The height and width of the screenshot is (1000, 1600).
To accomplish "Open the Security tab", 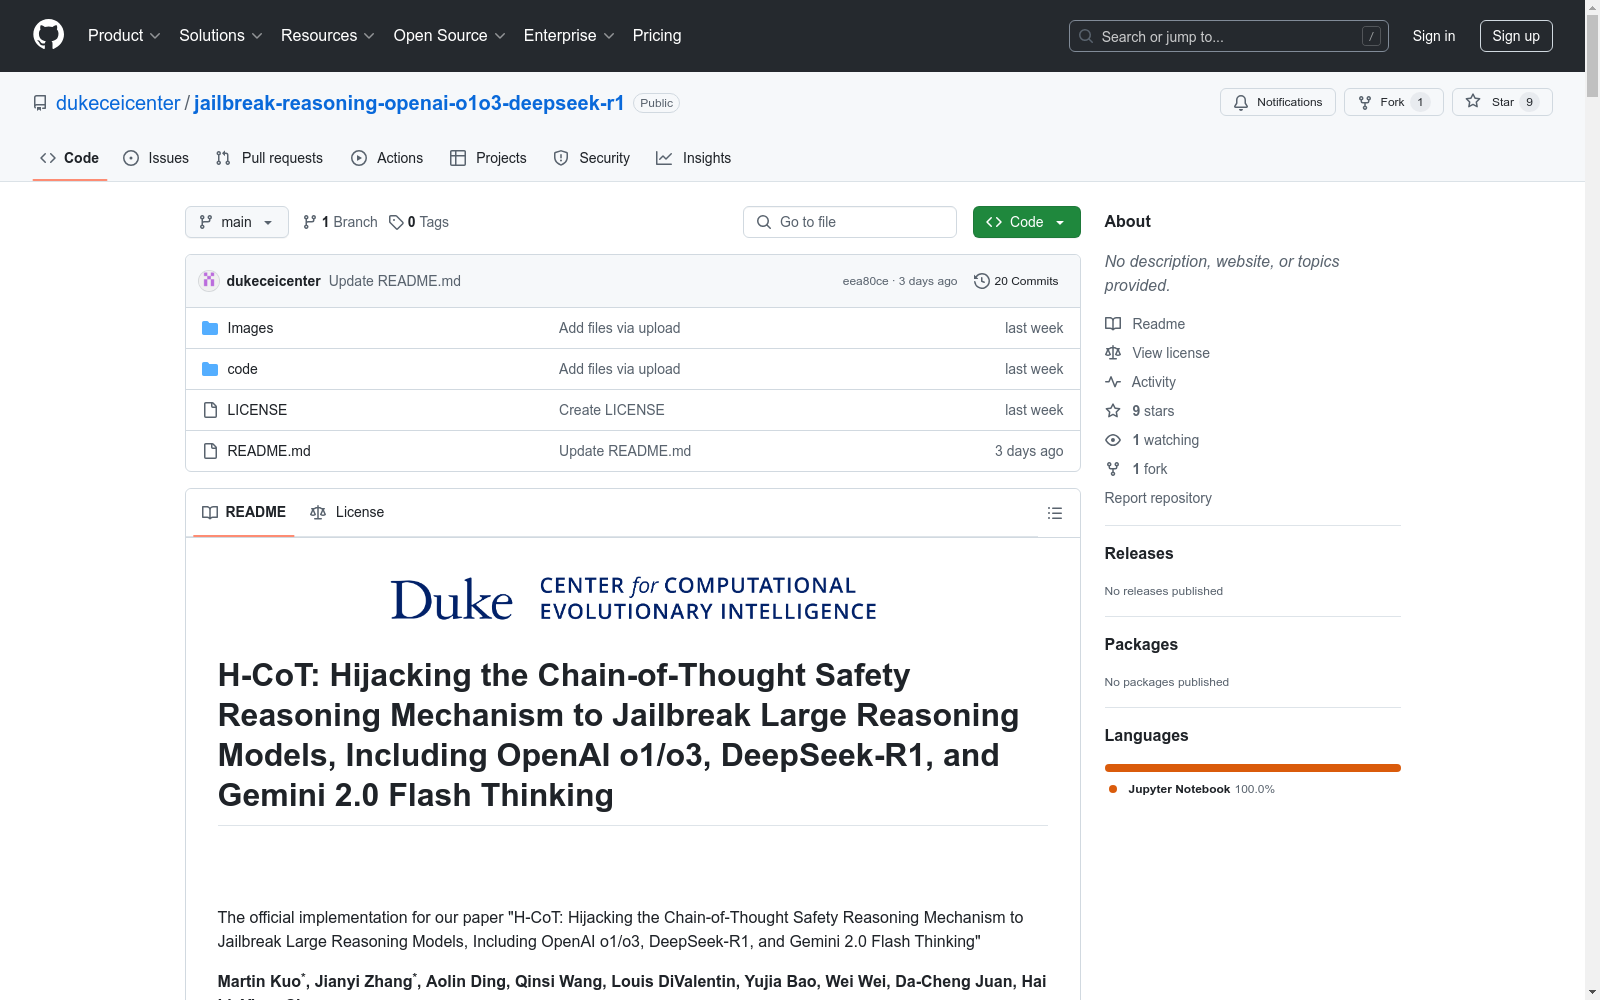I will [592, 158].
